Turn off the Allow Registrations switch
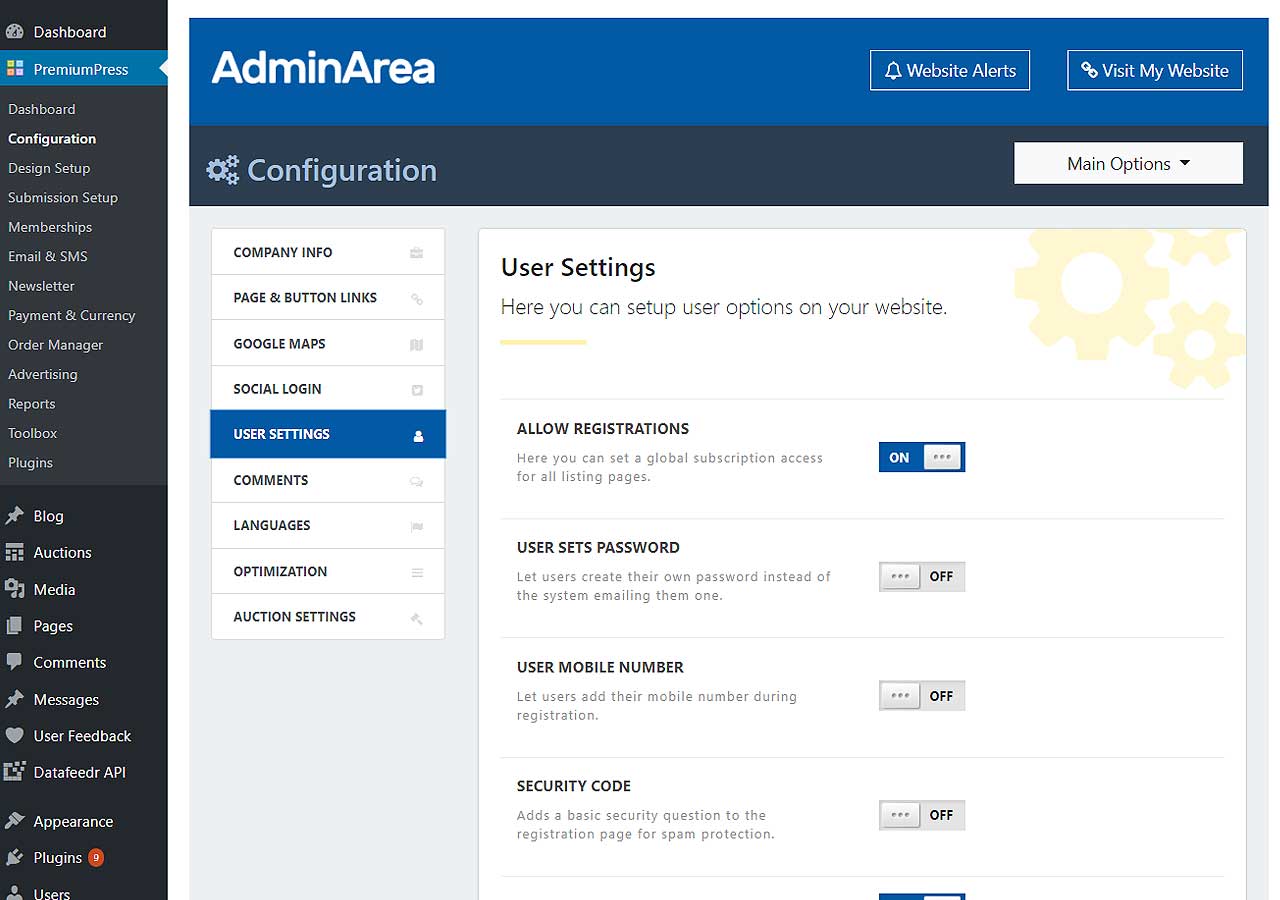Viewport: 1280px width, 900px height. (x=921, y=457)
